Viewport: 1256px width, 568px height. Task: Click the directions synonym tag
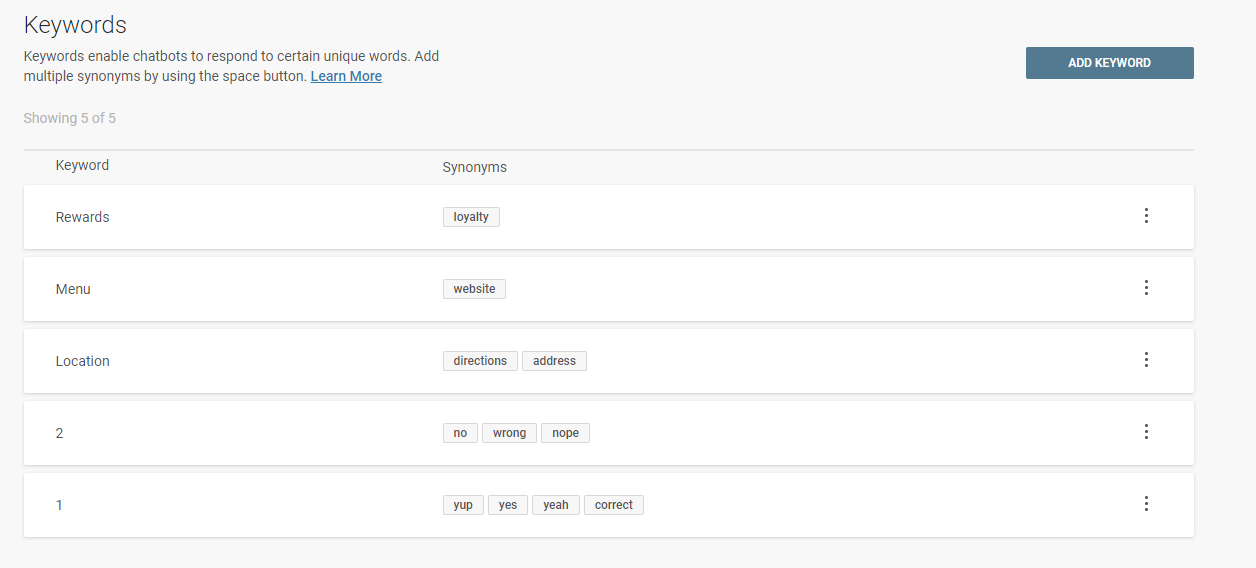coord(480,361)
